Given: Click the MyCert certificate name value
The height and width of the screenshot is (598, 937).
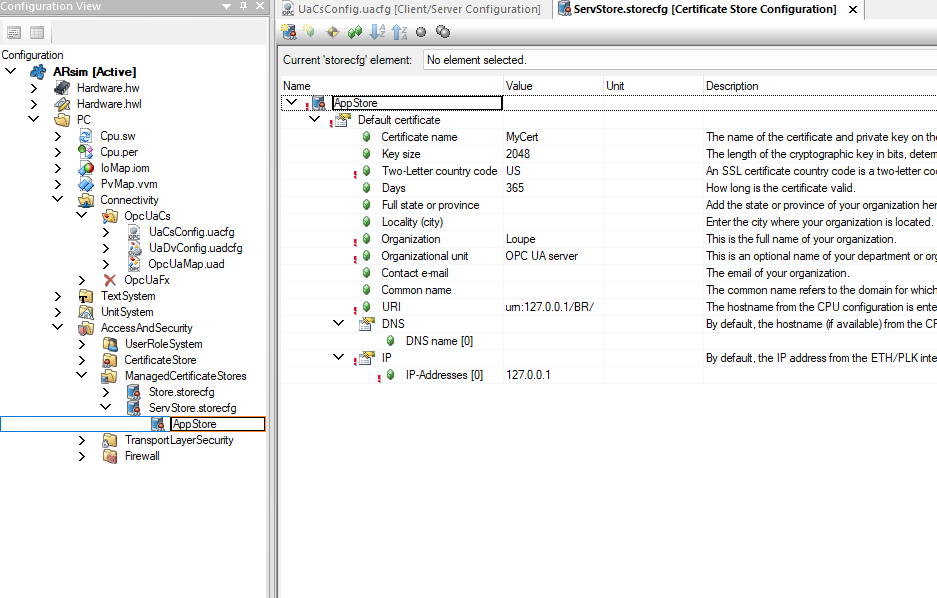Looking at the screenshot, I should pos(522,137).
